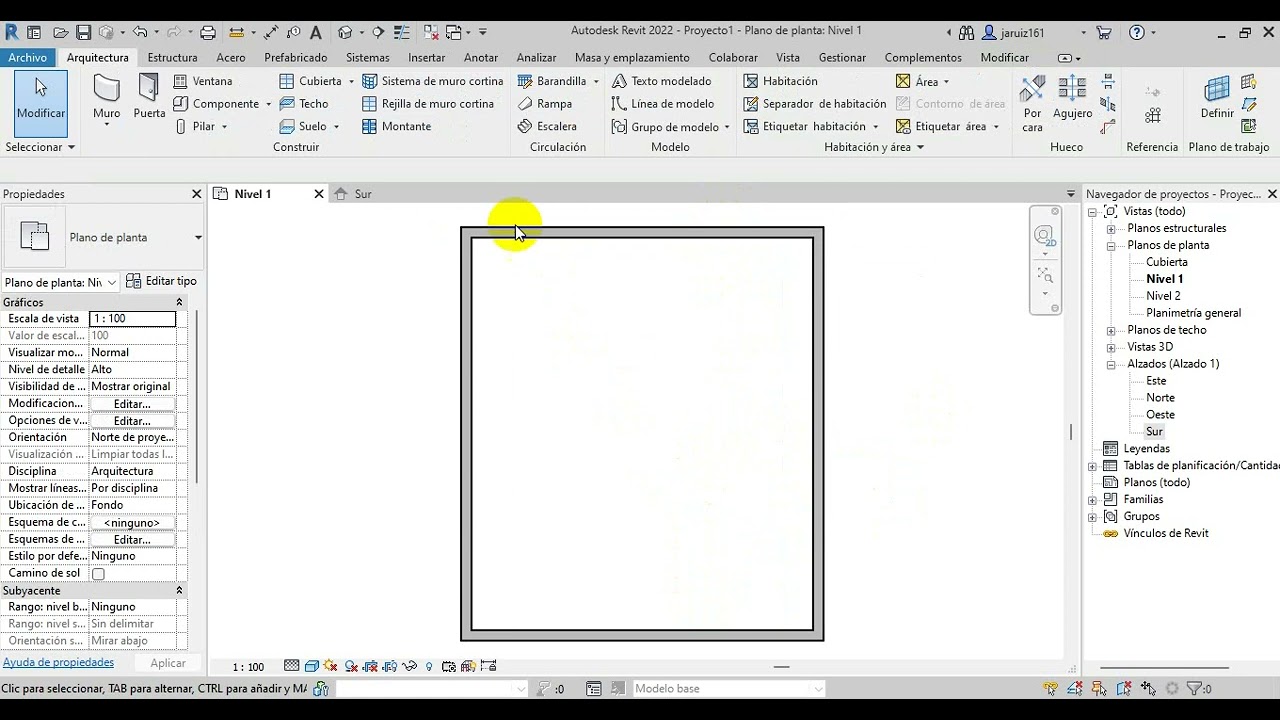
Task: Save the project with the floppy icon
Action: [x=84, y=33]
